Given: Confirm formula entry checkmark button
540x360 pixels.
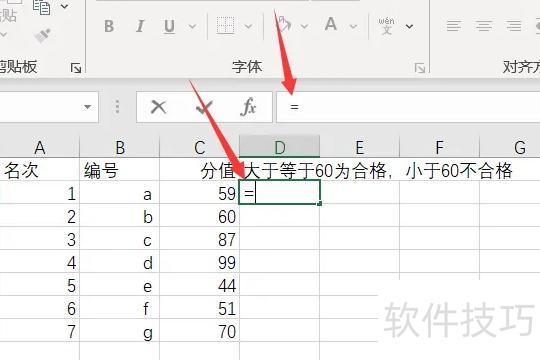Looking at the screenshot, I should [x=204, y=107].
